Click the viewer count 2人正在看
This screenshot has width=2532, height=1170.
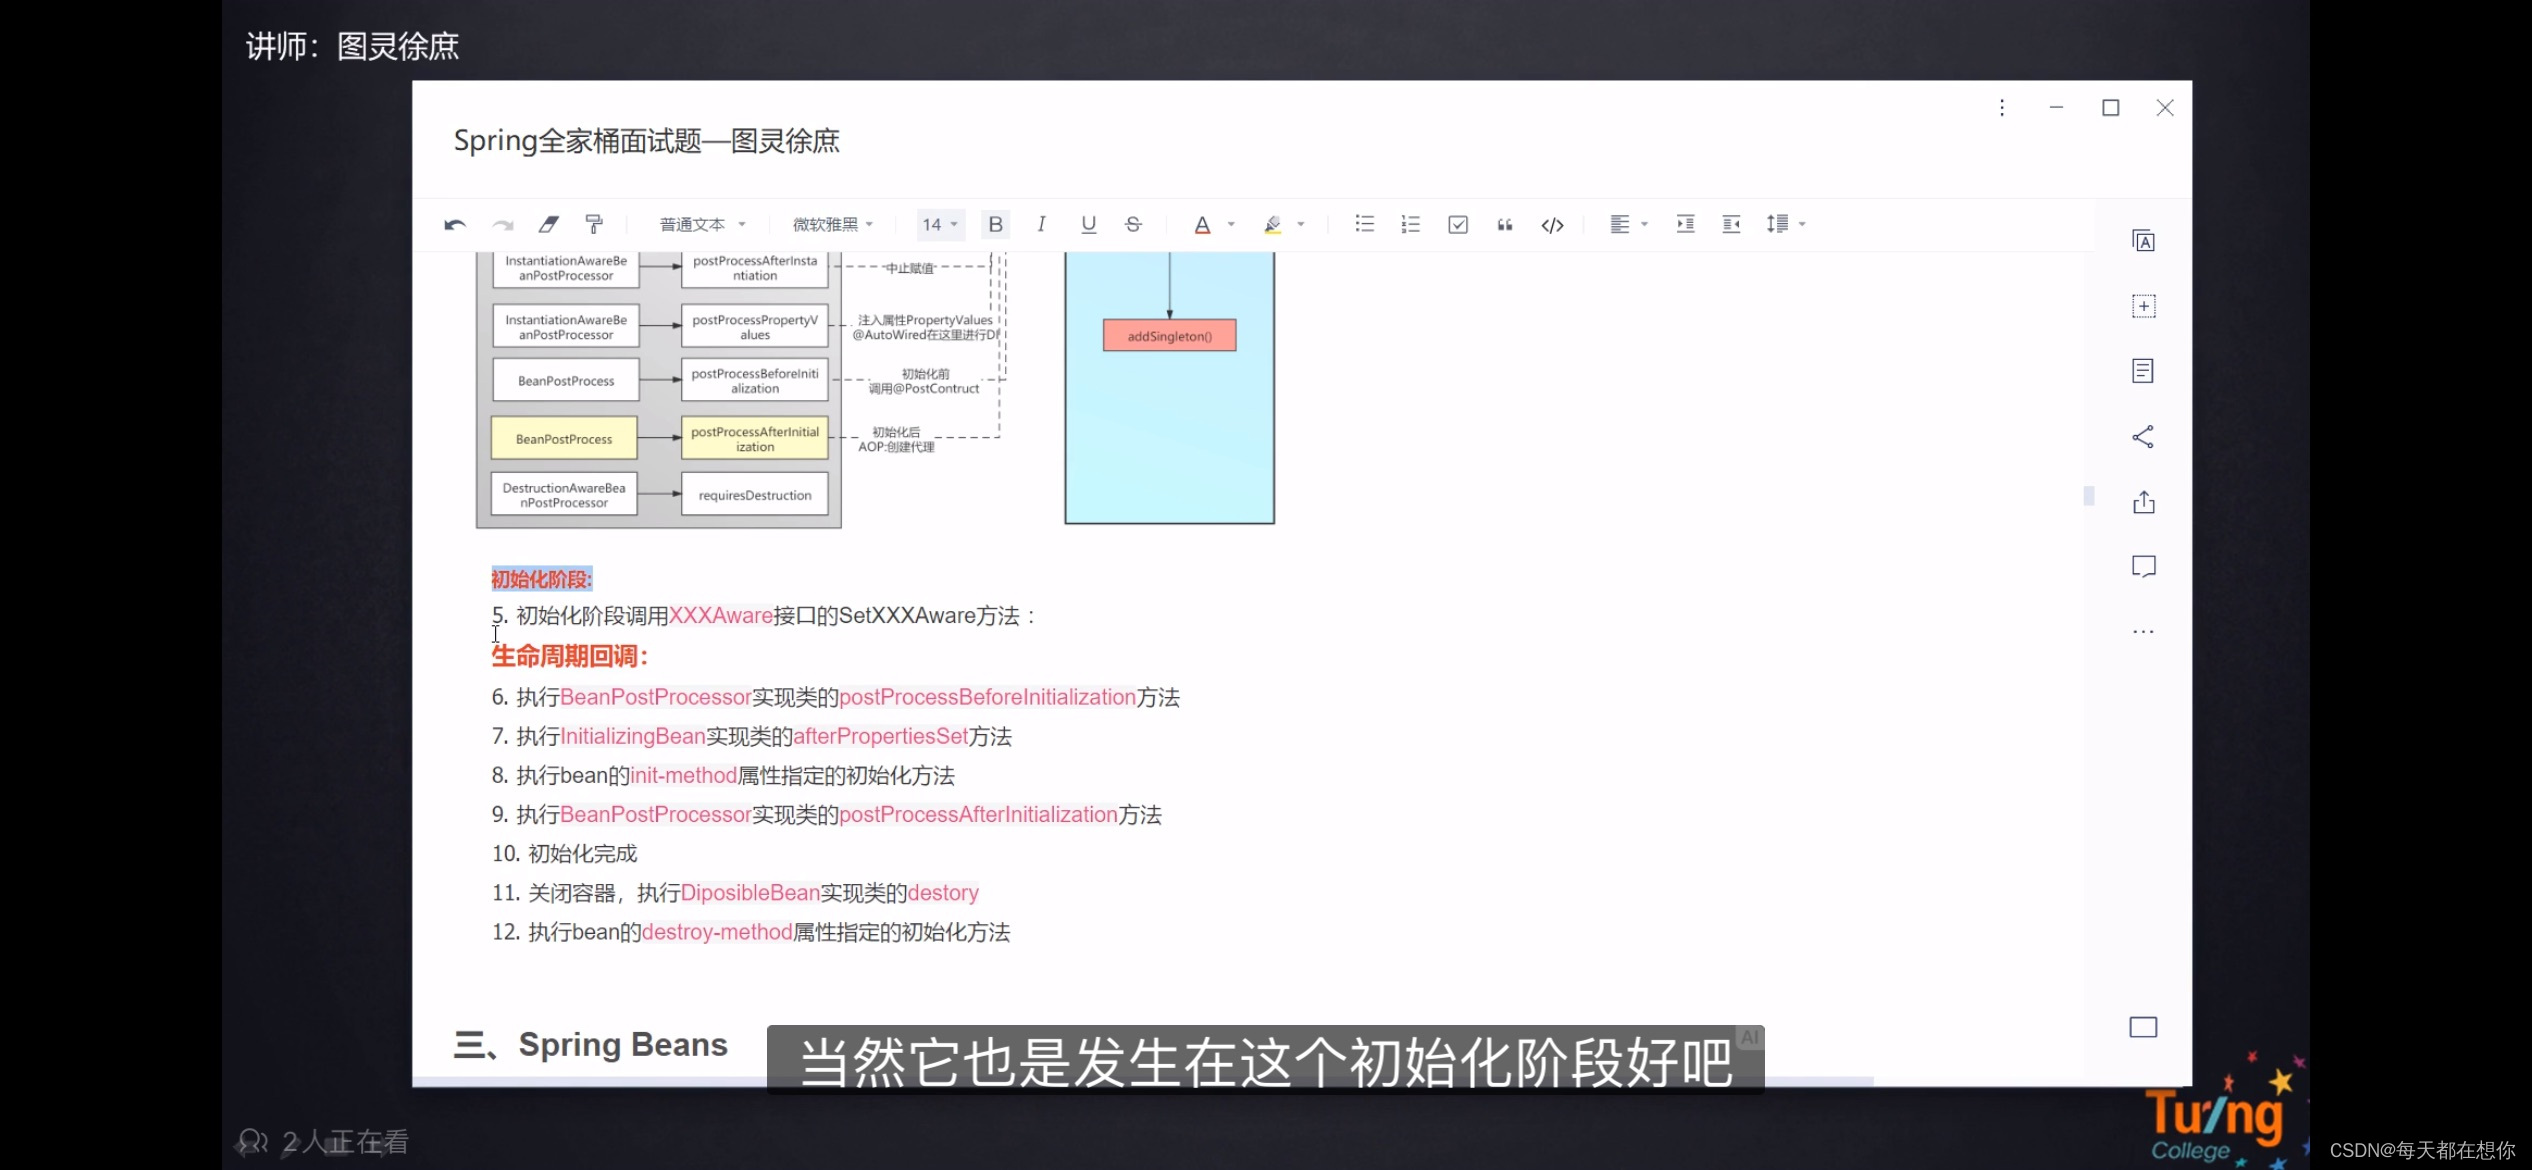(x=323, y=1142)
